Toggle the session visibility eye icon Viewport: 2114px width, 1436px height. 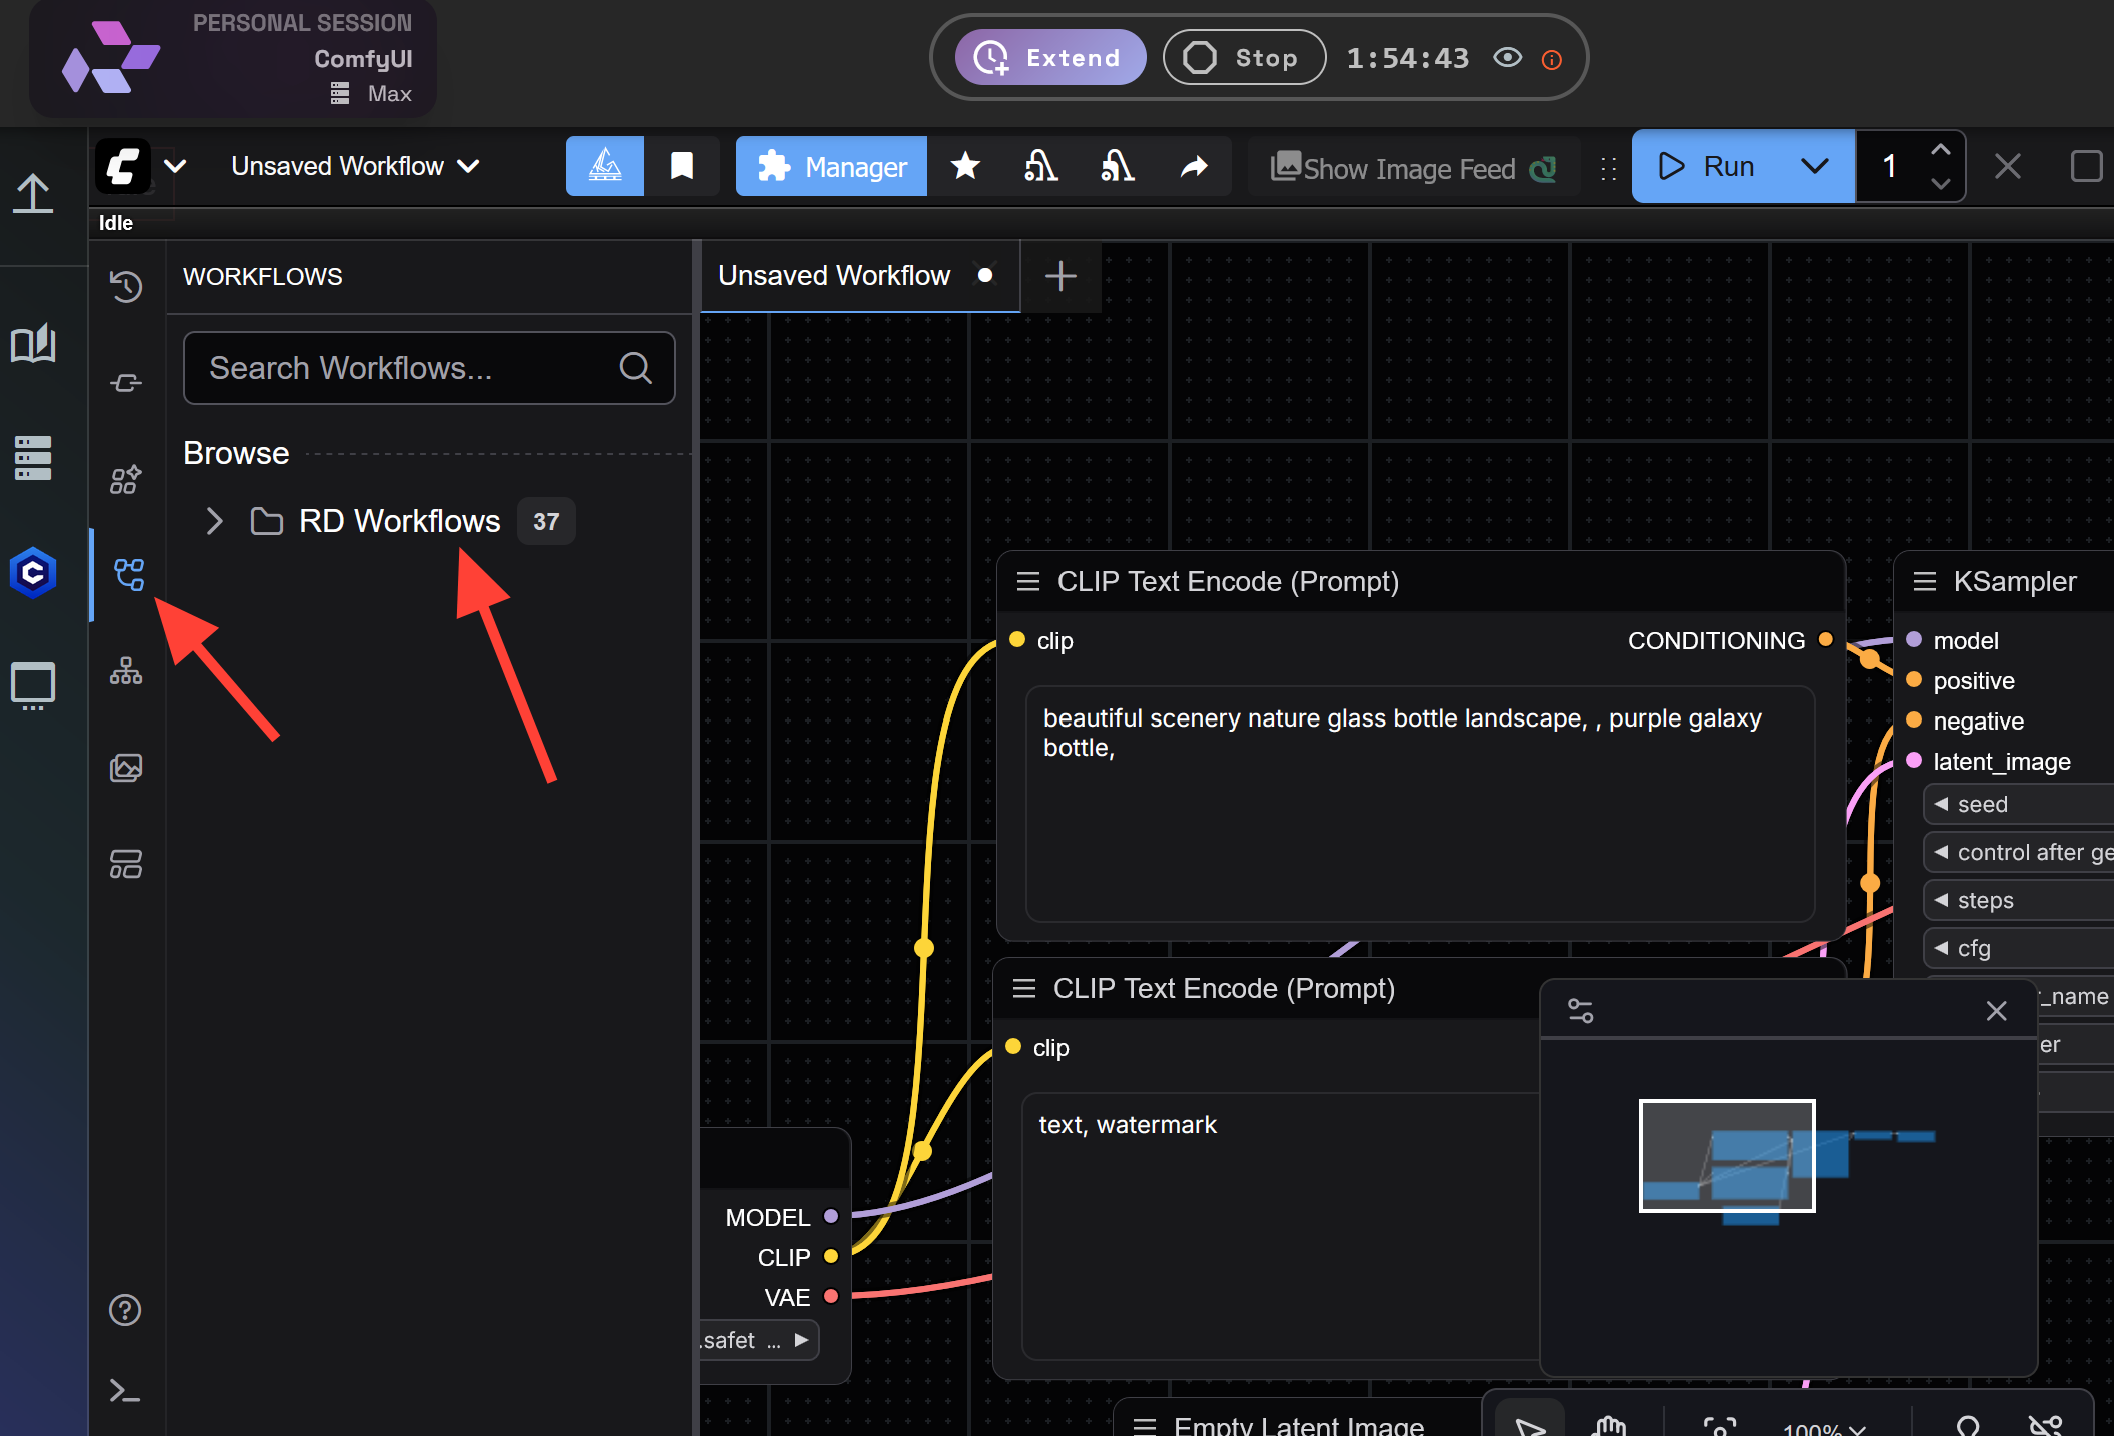[1507, 58]
